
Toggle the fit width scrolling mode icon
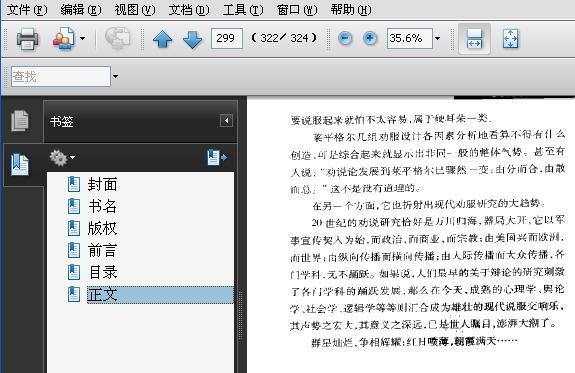tap(474, 39)
